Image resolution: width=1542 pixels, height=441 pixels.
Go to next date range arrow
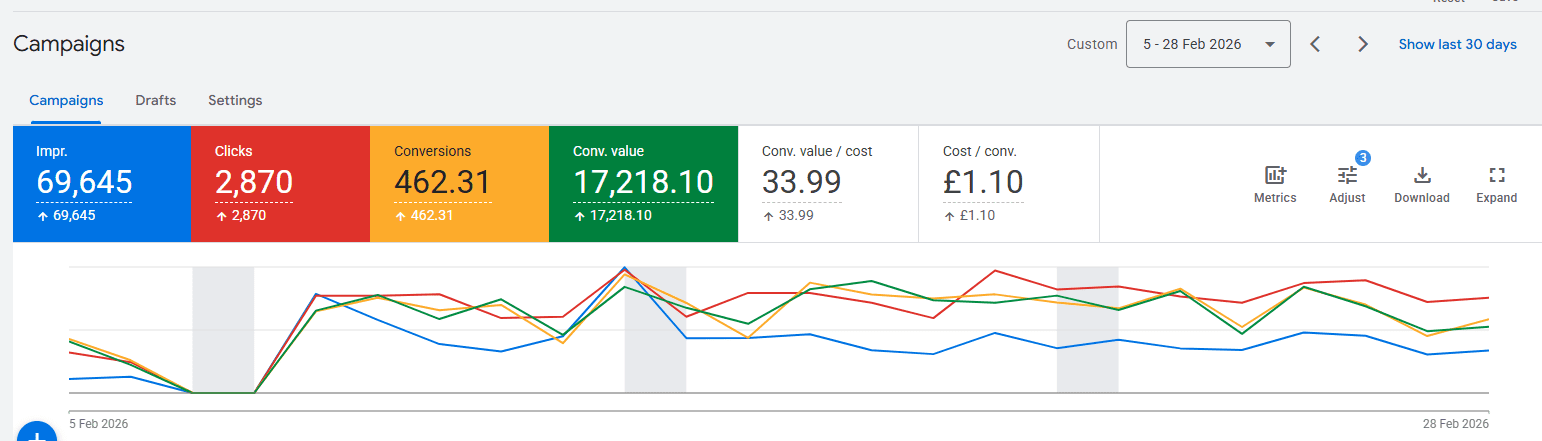coord(1362,44)
